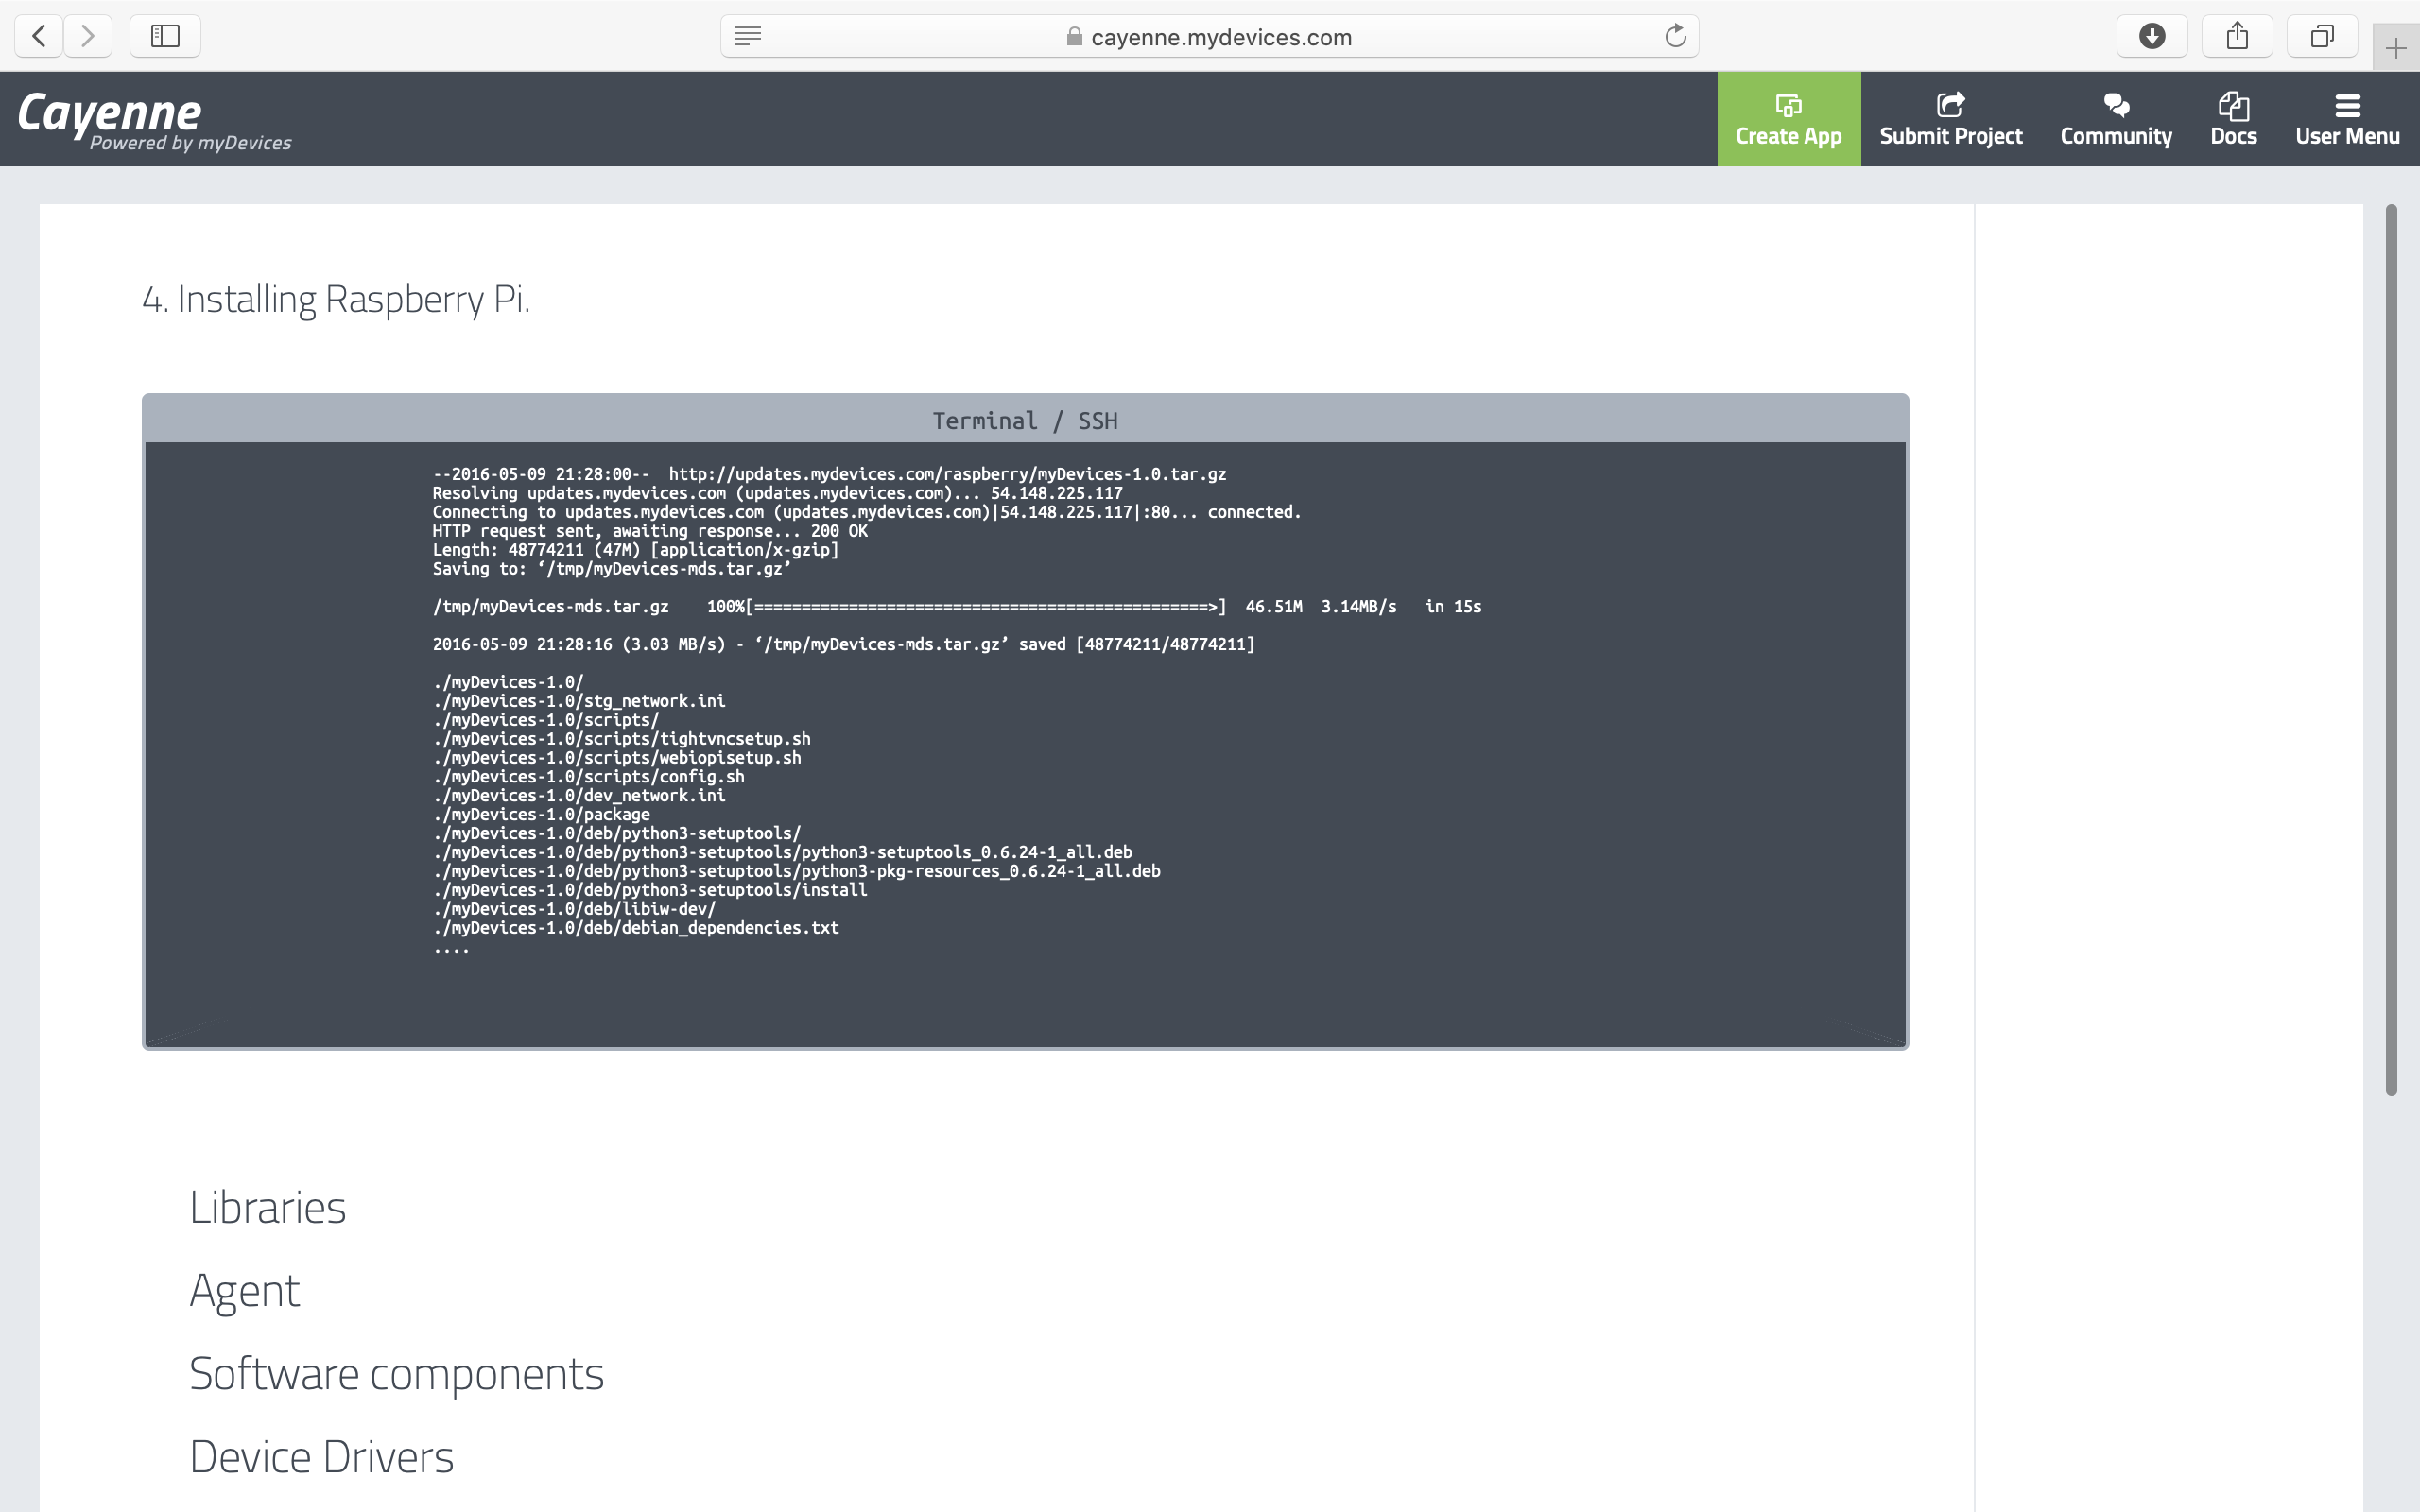Open the Safari downloads icon
2420x1512 pixels.
tap(2152, 36)
